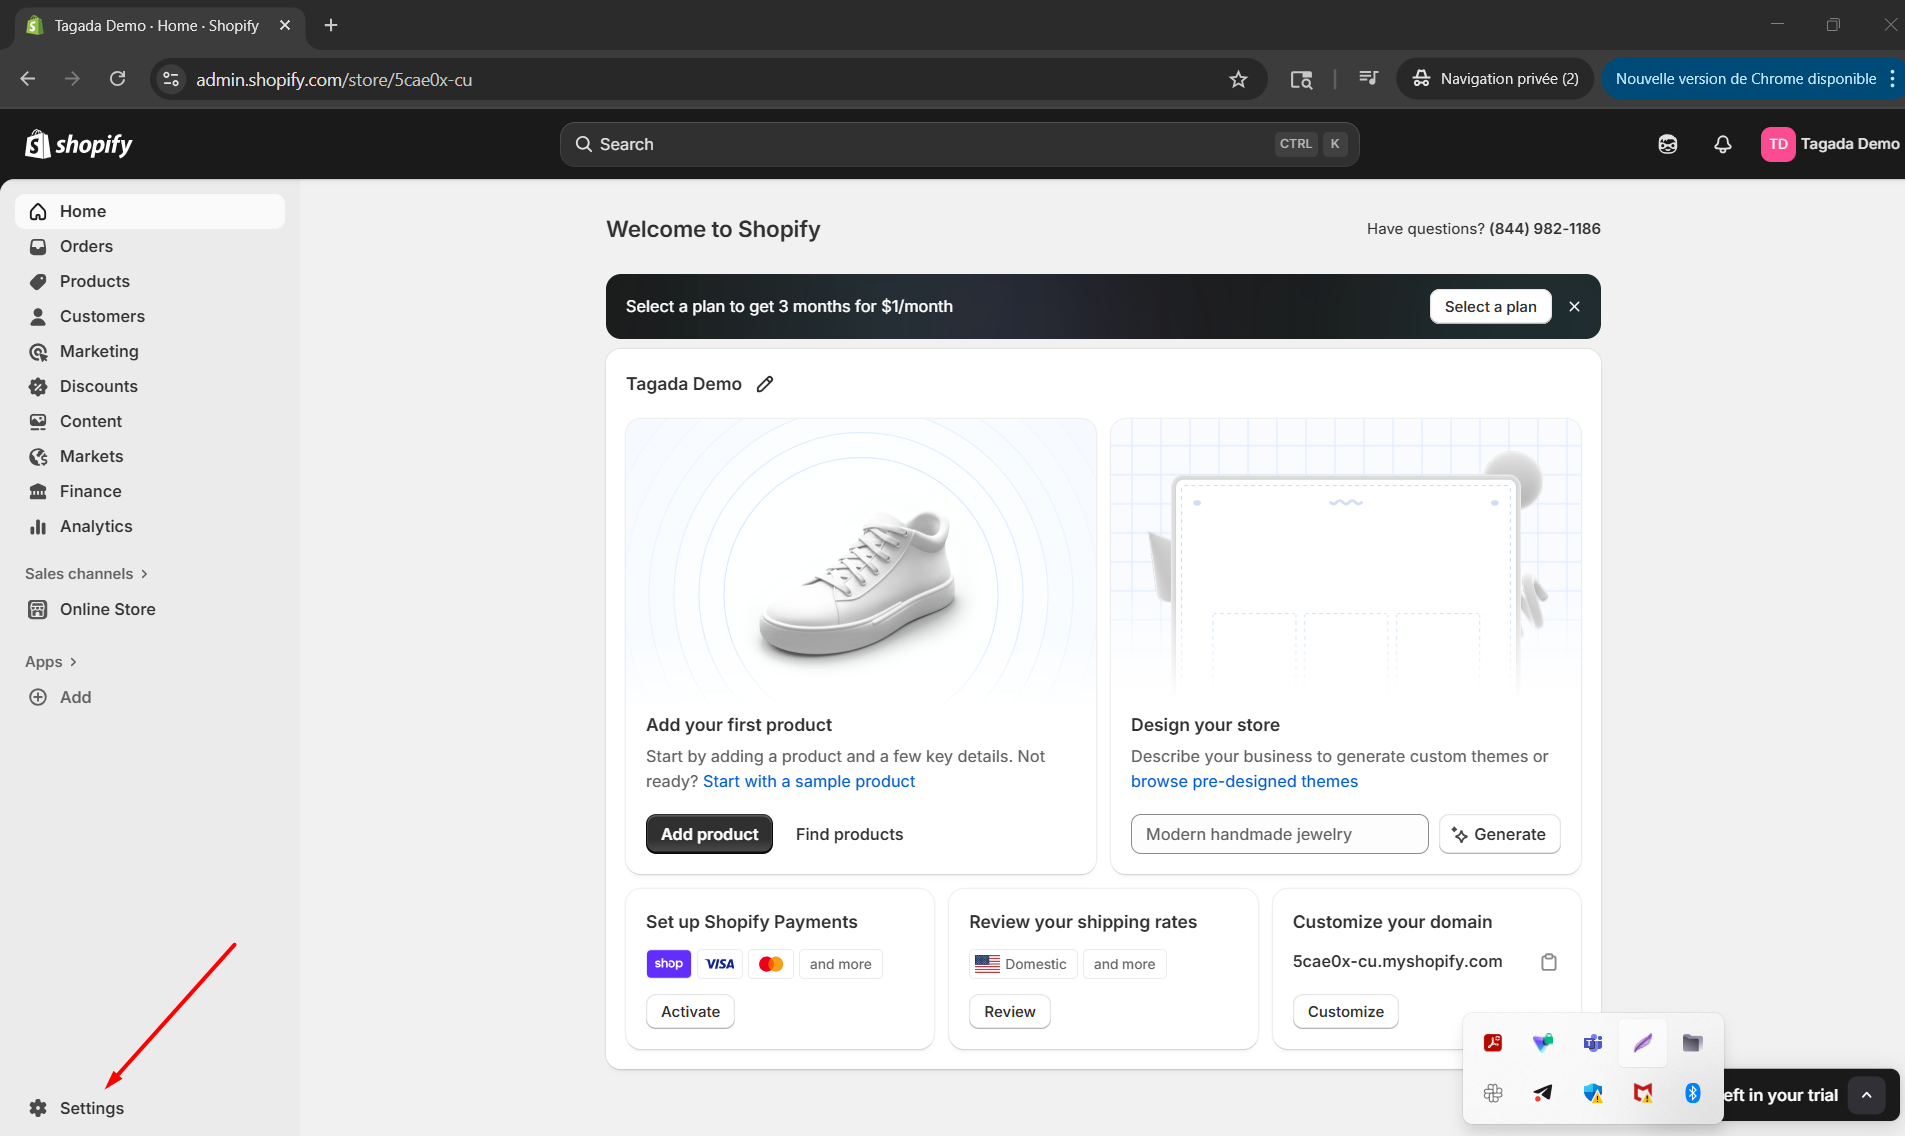
Task: Click the pencil icon beside Tagada Demo
Action: [765, 384]
